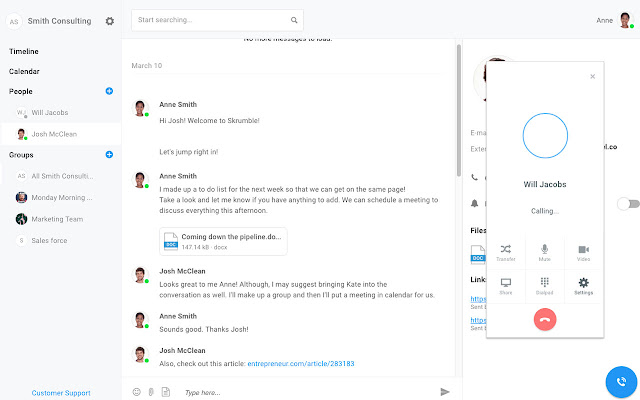The height and width of the screenshot is (400, 640).
Task: Add a new person with plus icon
Action: (109, 92)
